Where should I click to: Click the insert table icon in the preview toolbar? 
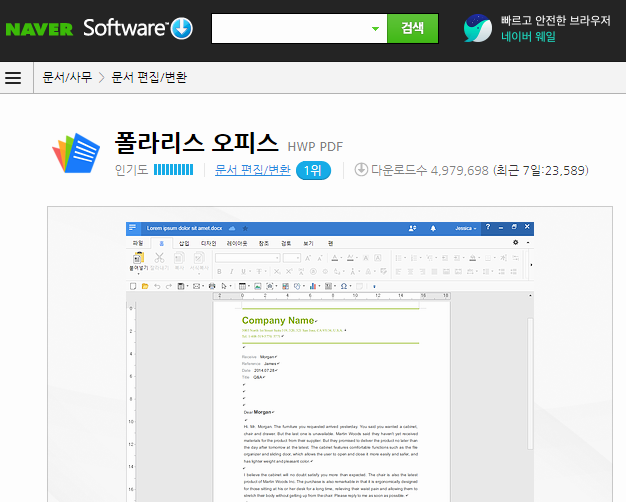coord(242,286)
